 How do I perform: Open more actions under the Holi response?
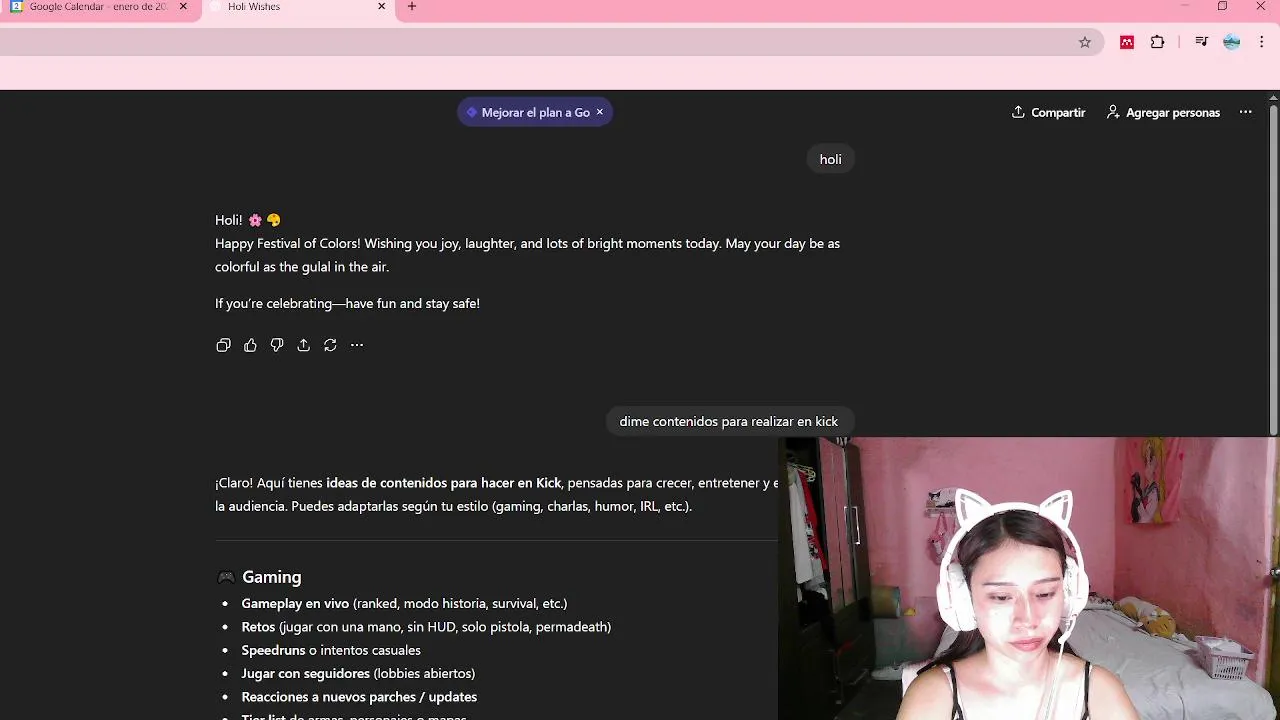(x=357, y=345)
